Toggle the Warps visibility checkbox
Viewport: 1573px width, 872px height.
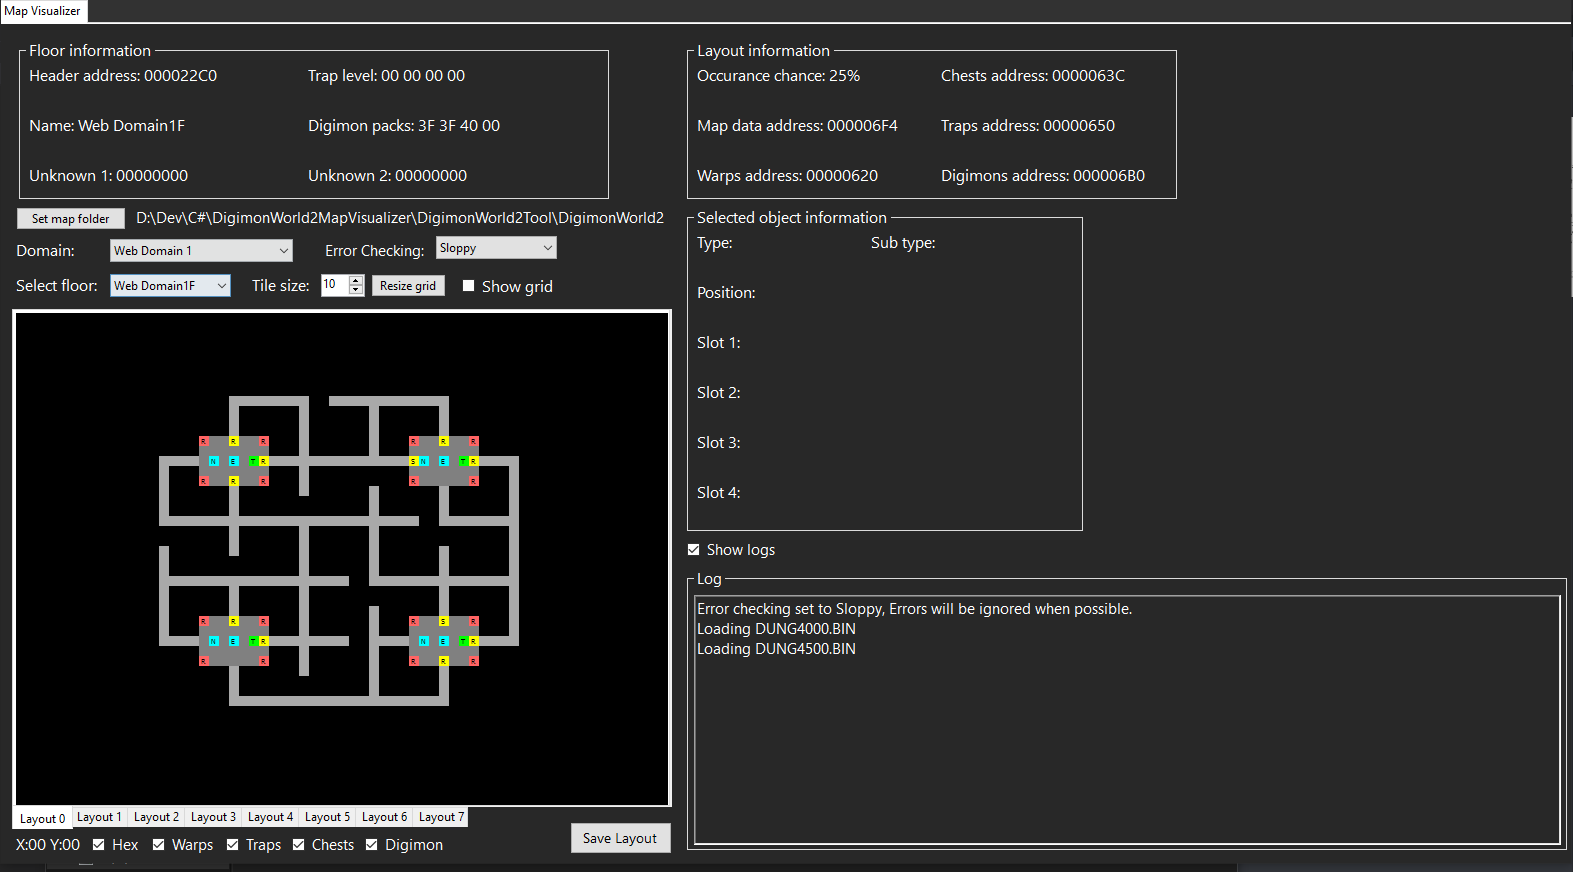[159, 845]
